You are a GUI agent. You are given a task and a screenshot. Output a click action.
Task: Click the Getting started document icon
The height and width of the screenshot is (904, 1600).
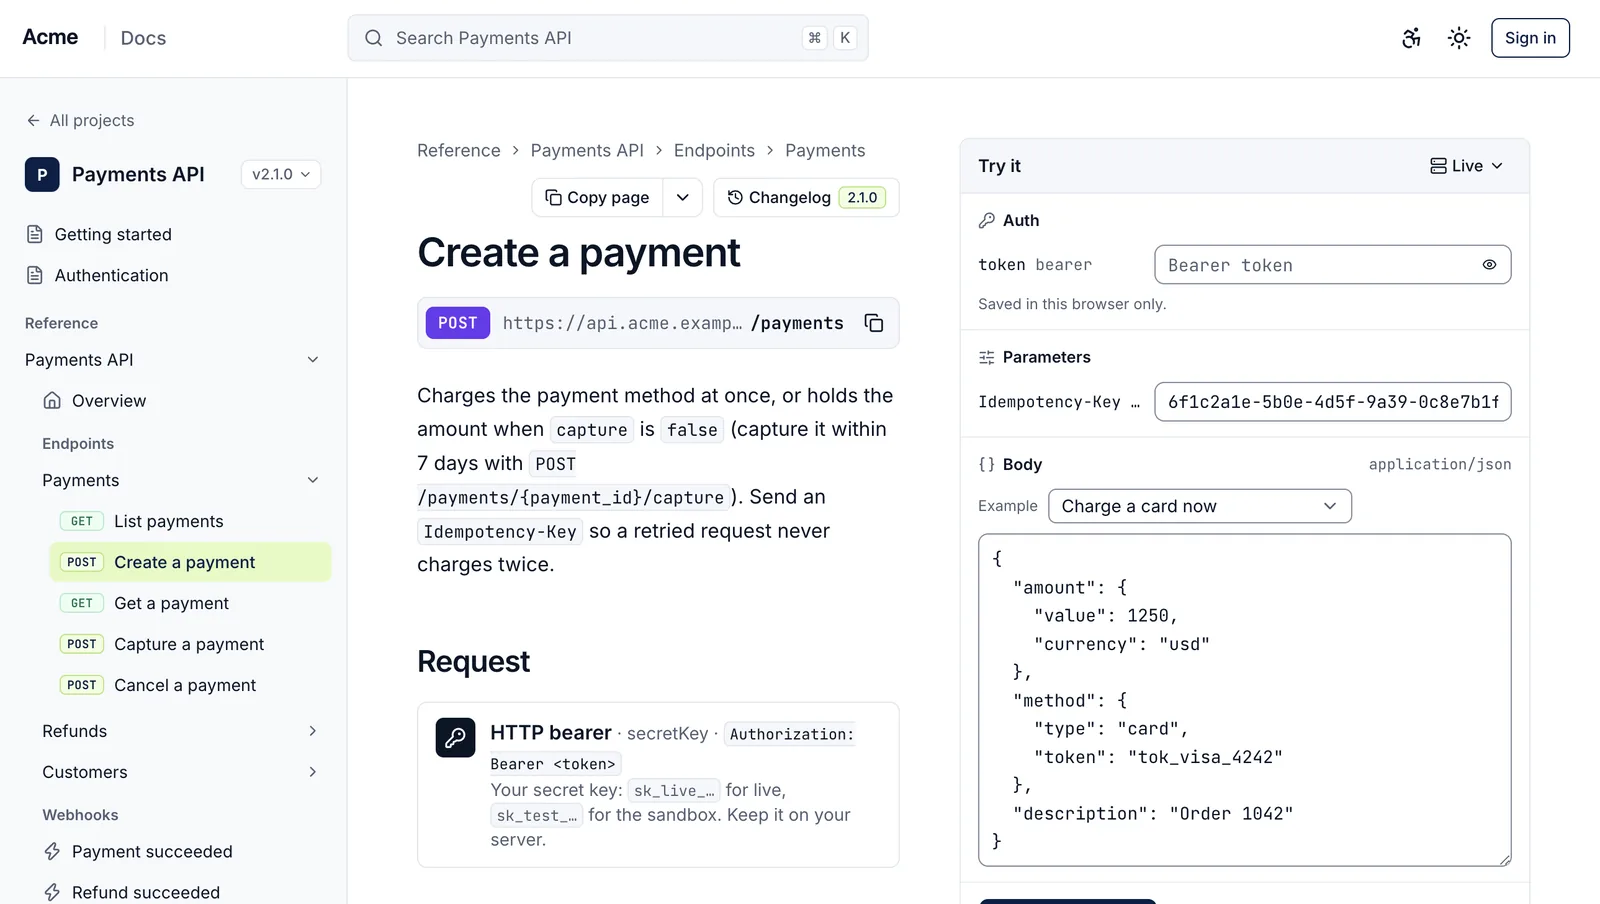[35, 234]
